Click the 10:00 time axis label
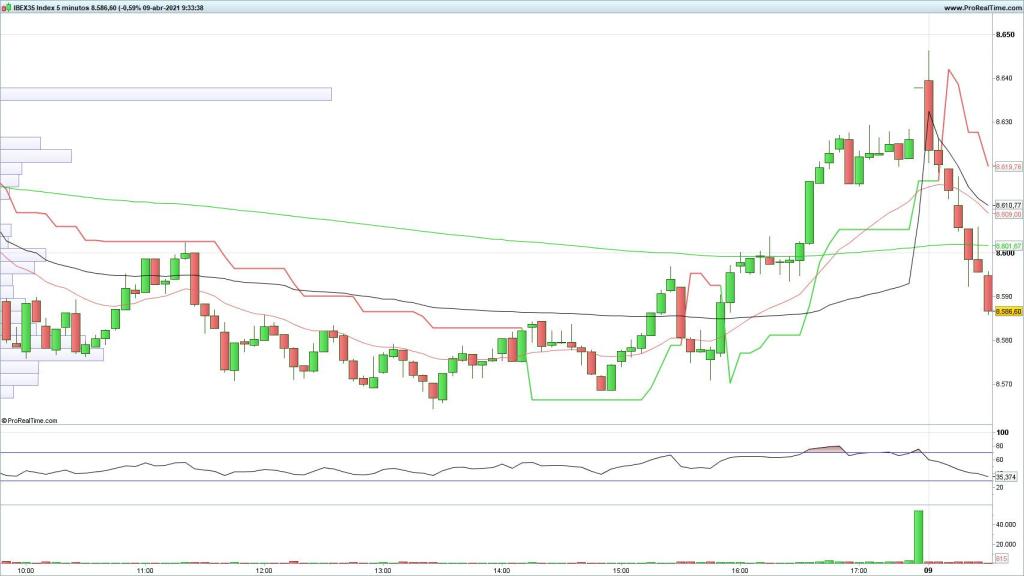The height and width of the screenshot is (576, 1024). [26, 571]
